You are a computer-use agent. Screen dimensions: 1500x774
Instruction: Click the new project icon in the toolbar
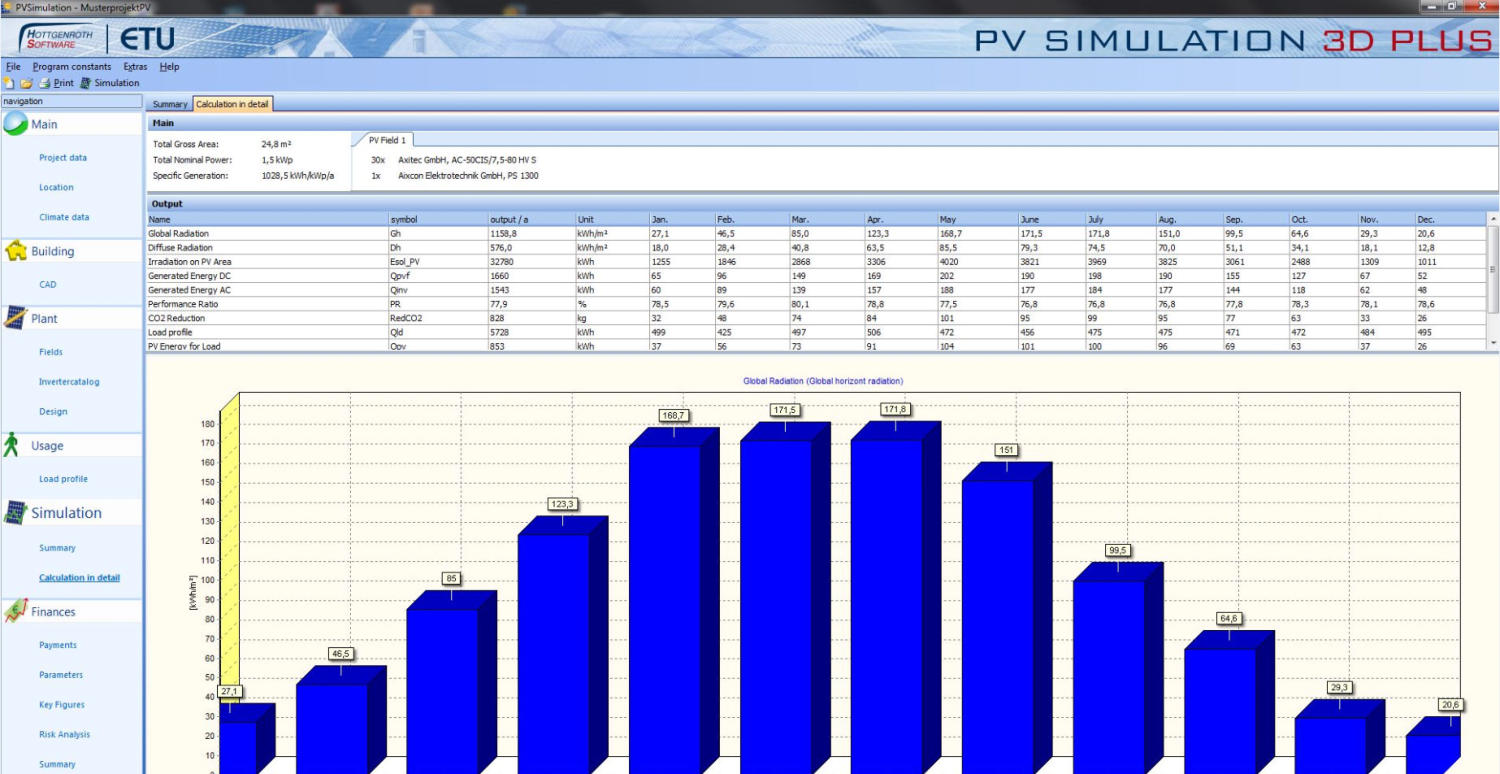[x=8, y=83]
